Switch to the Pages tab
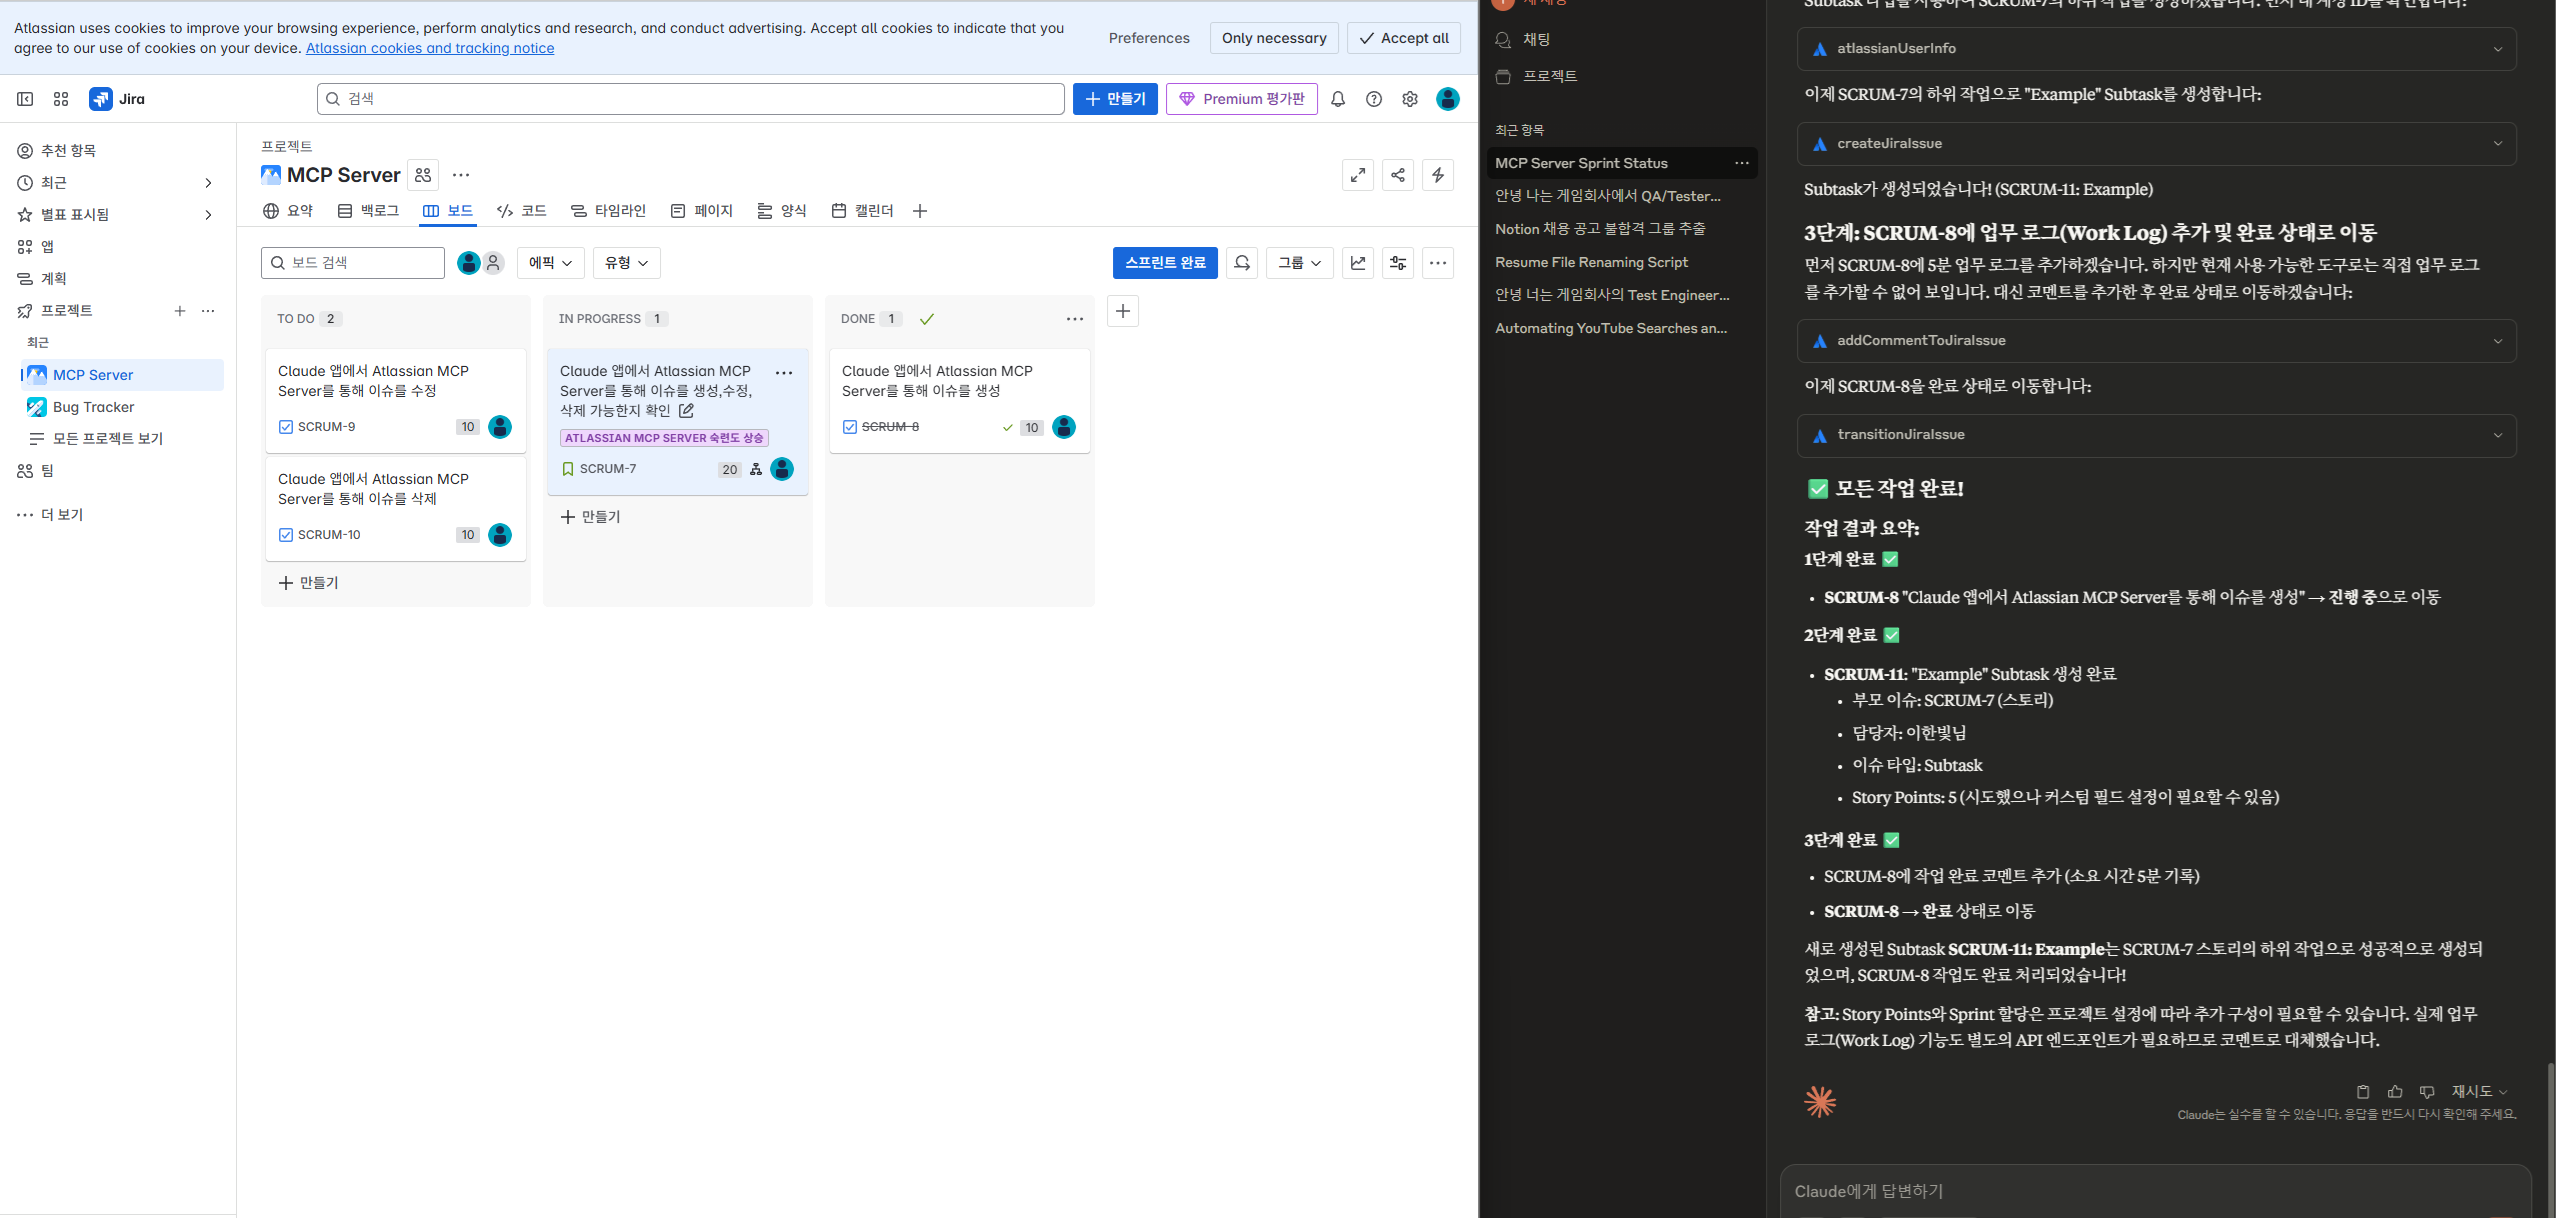 (702, 211)
